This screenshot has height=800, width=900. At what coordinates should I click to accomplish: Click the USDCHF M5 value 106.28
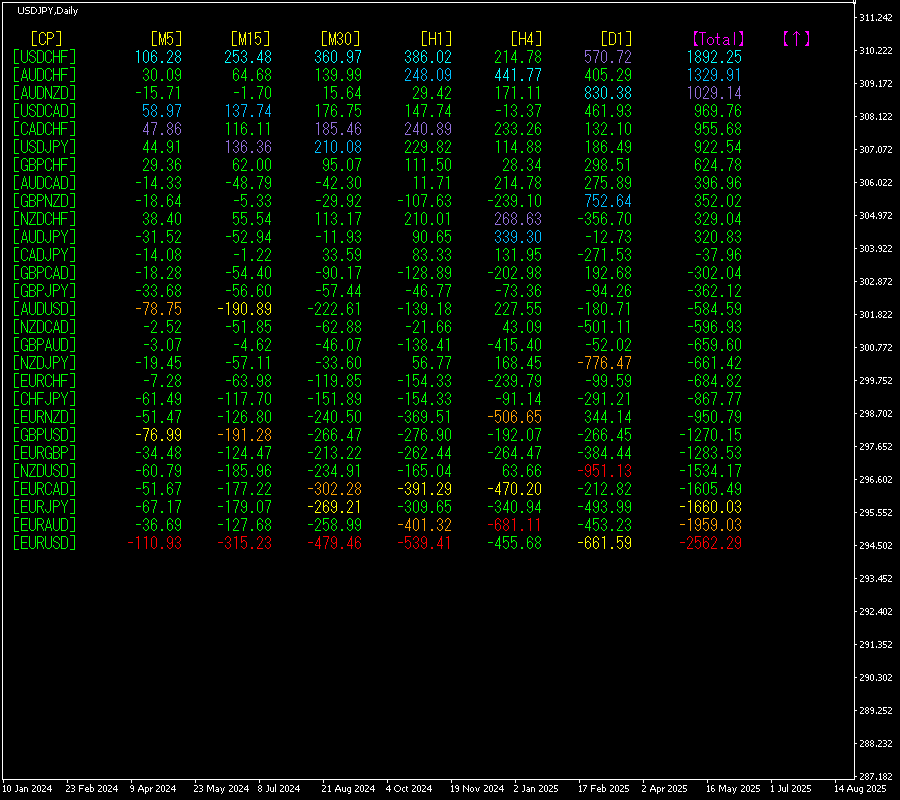[x=158, y=57]
